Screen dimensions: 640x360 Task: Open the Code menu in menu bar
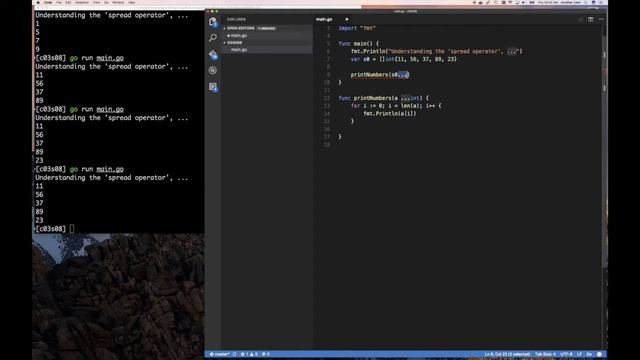tap(48, 2)
